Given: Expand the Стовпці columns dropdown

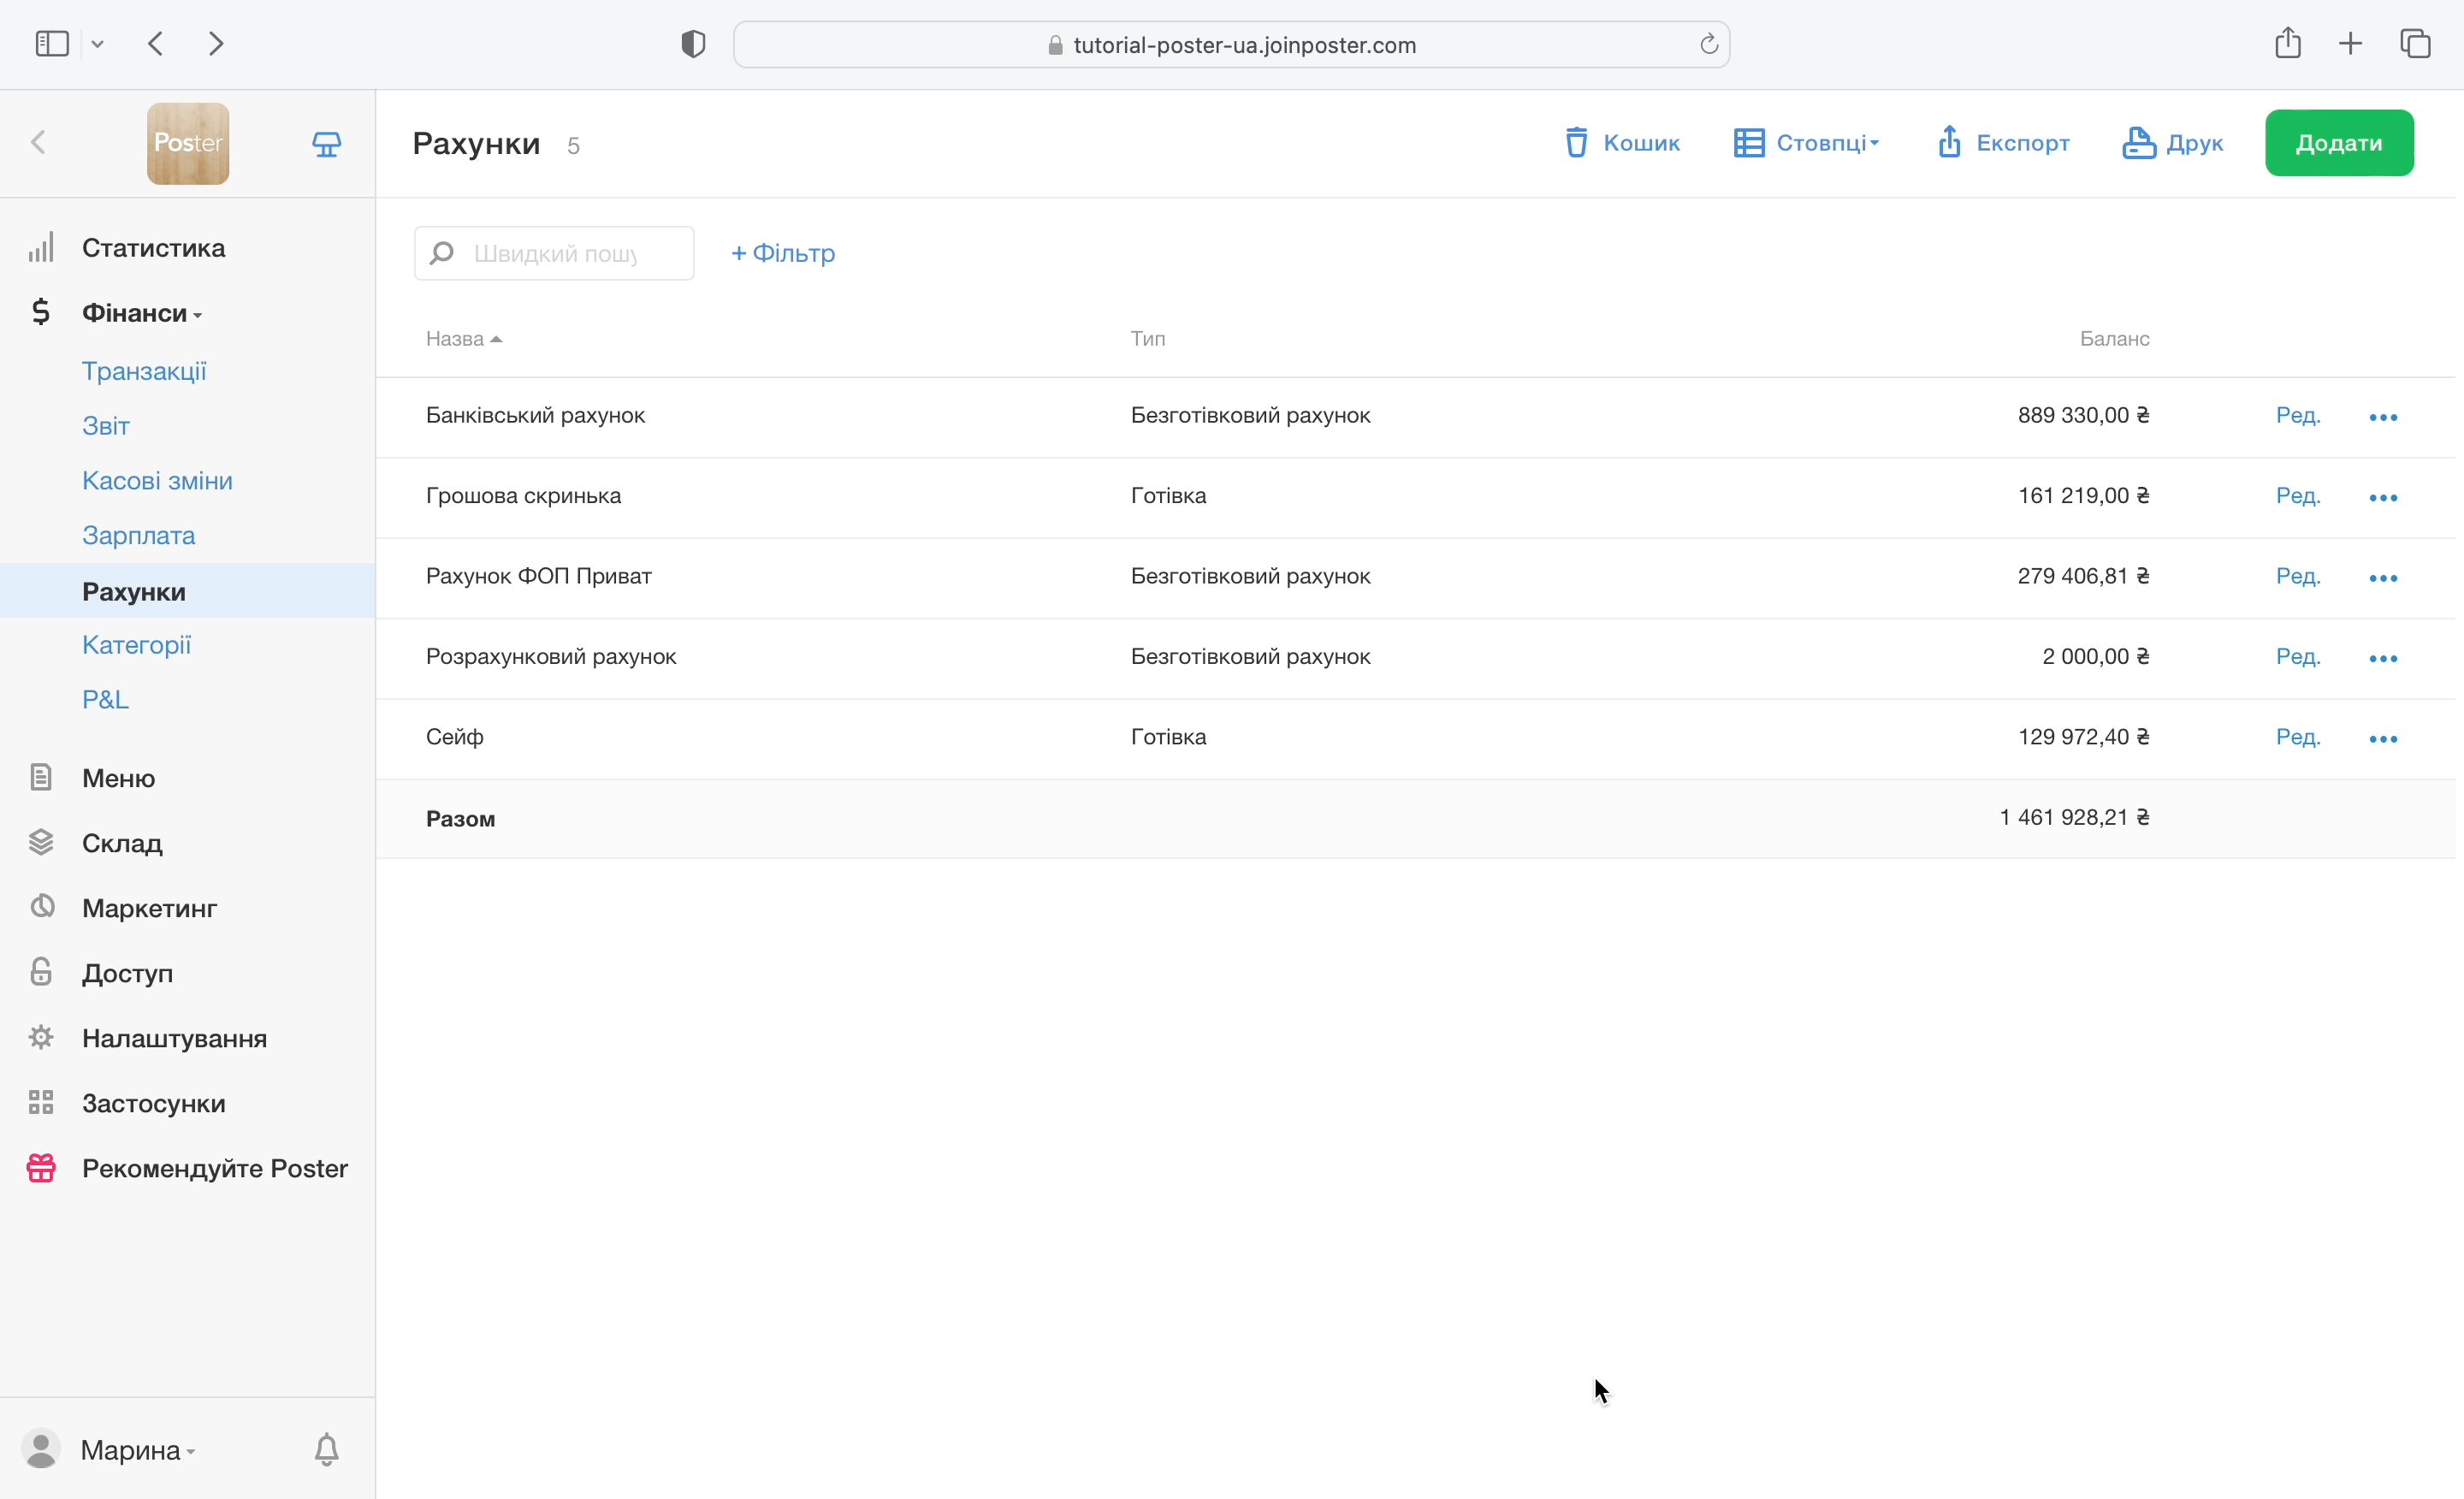Looking at the screenshot, I should pyautogui.click(x=1806, y=143).
